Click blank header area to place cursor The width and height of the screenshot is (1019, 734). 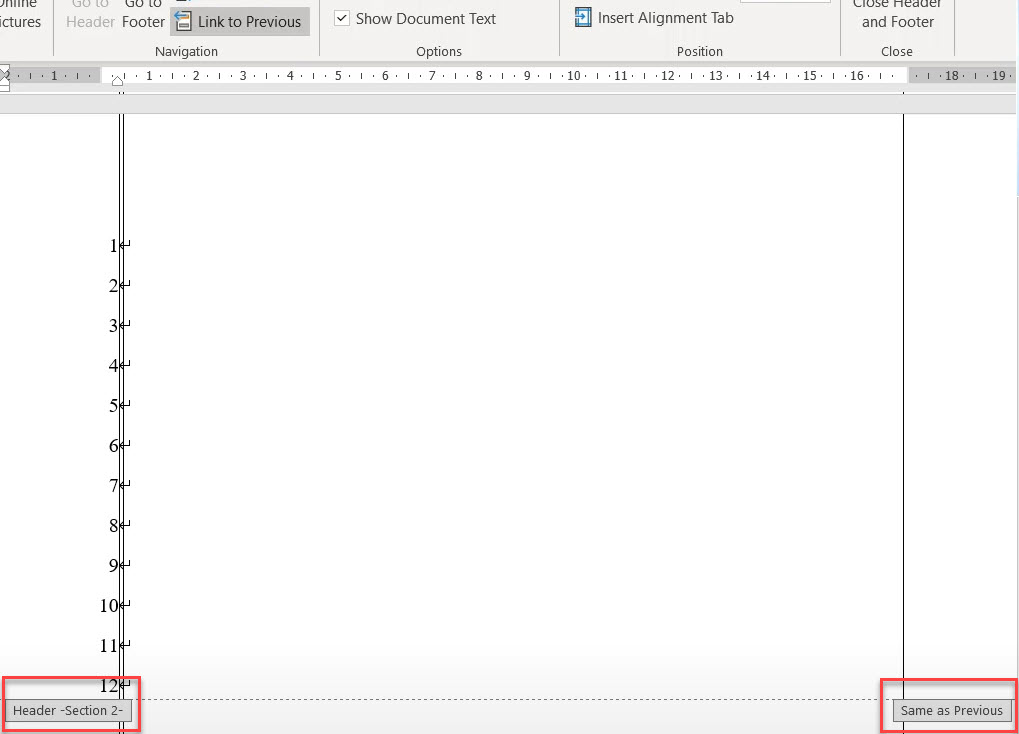coord(500,400)
